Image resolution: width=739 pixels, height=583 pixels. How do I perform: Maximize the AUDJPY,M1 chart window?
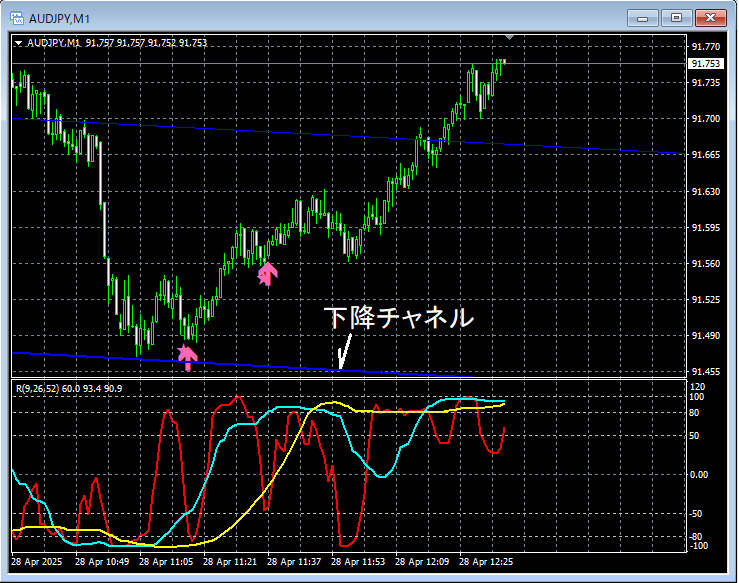tap(676, 18)
